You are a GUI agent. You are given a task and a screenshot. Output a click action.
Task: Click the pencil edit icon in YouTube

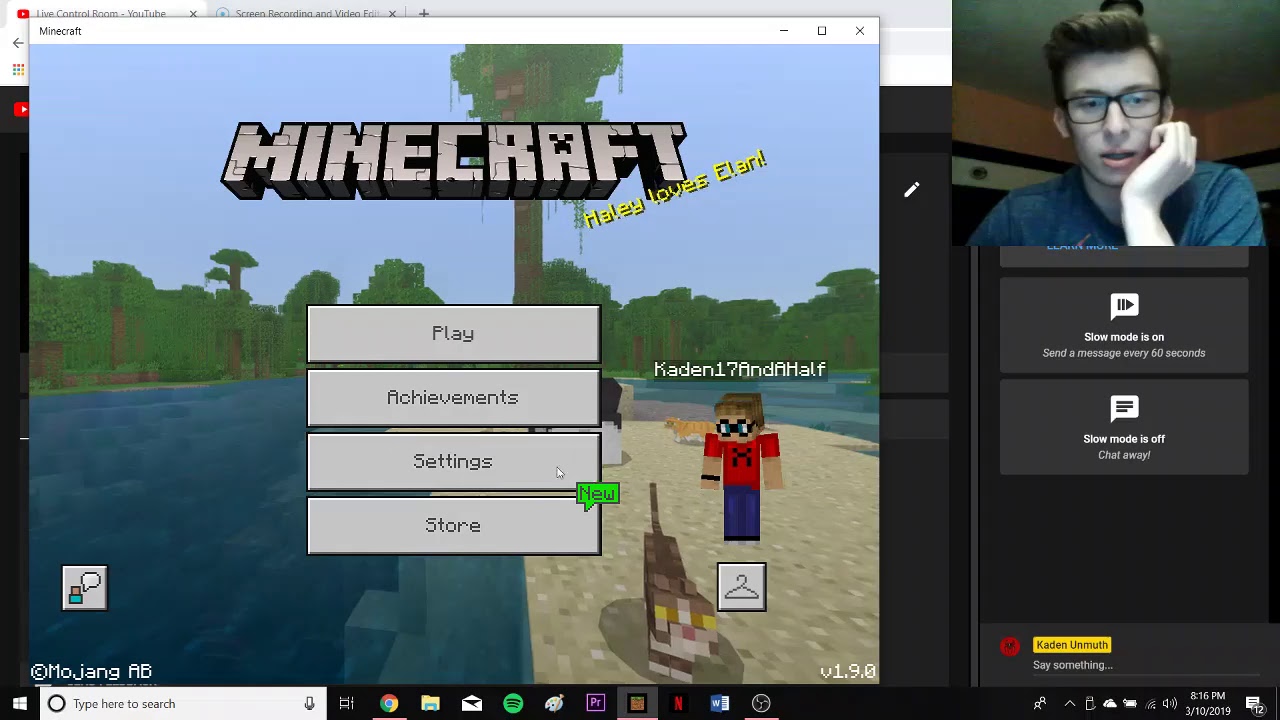[912, 190]
